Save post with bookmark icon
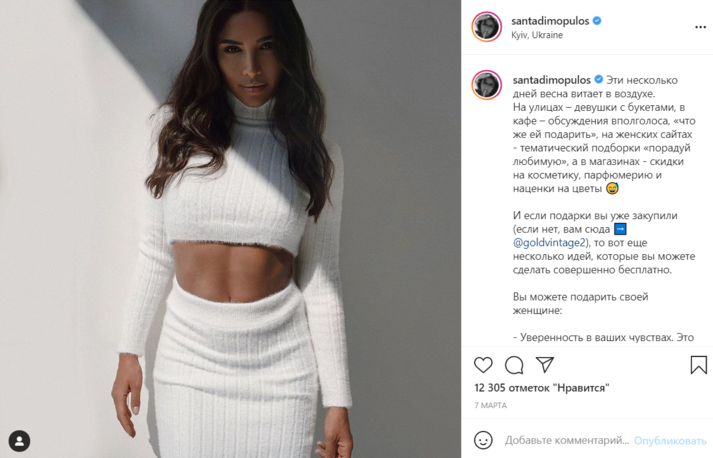Viewport: 713px width, 458px height. pos(698,365)
